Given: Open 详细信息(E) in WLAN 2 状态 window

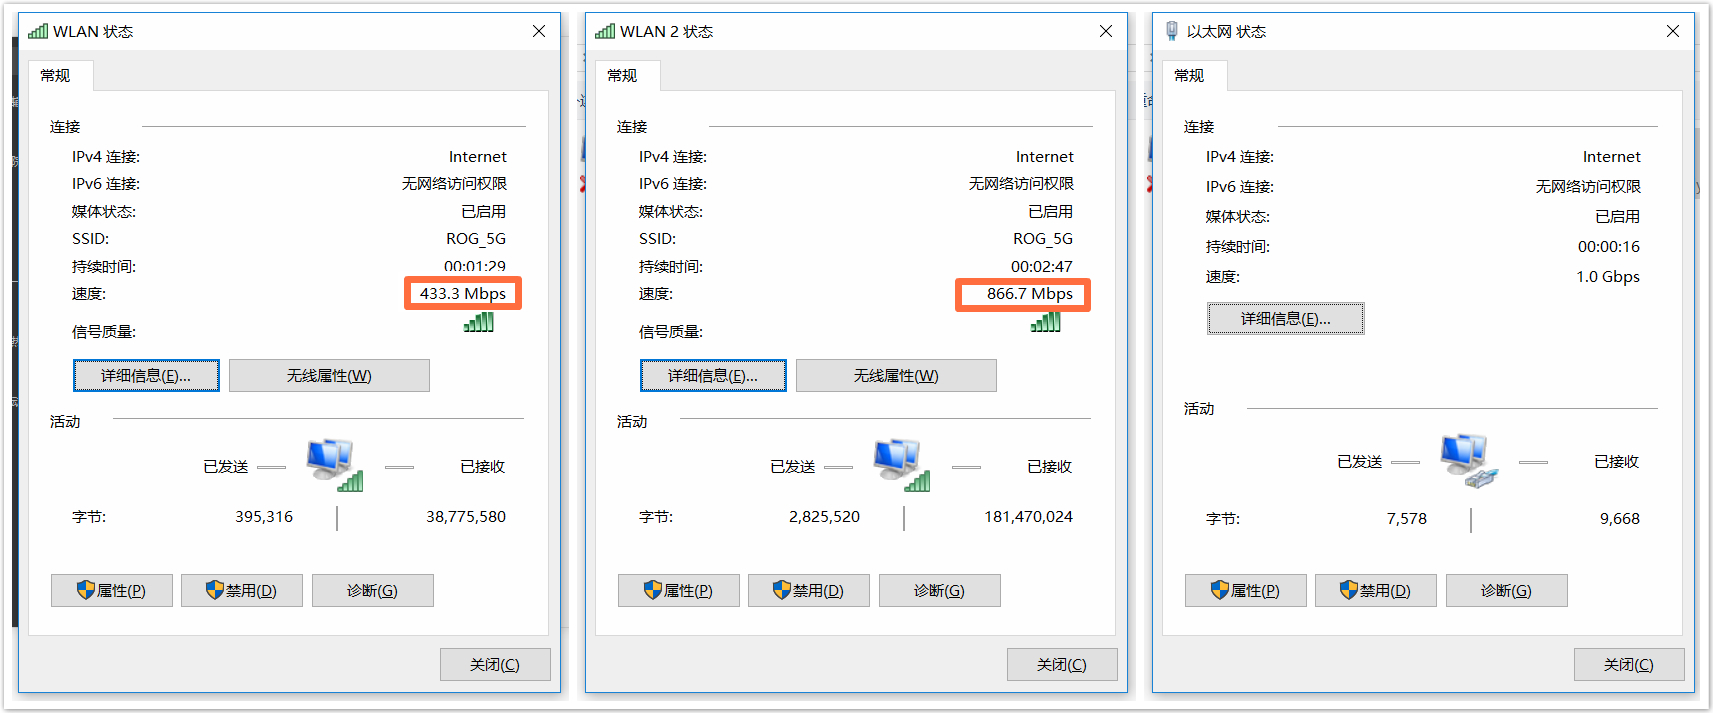Looking at the screenshot, I should 713,376.
